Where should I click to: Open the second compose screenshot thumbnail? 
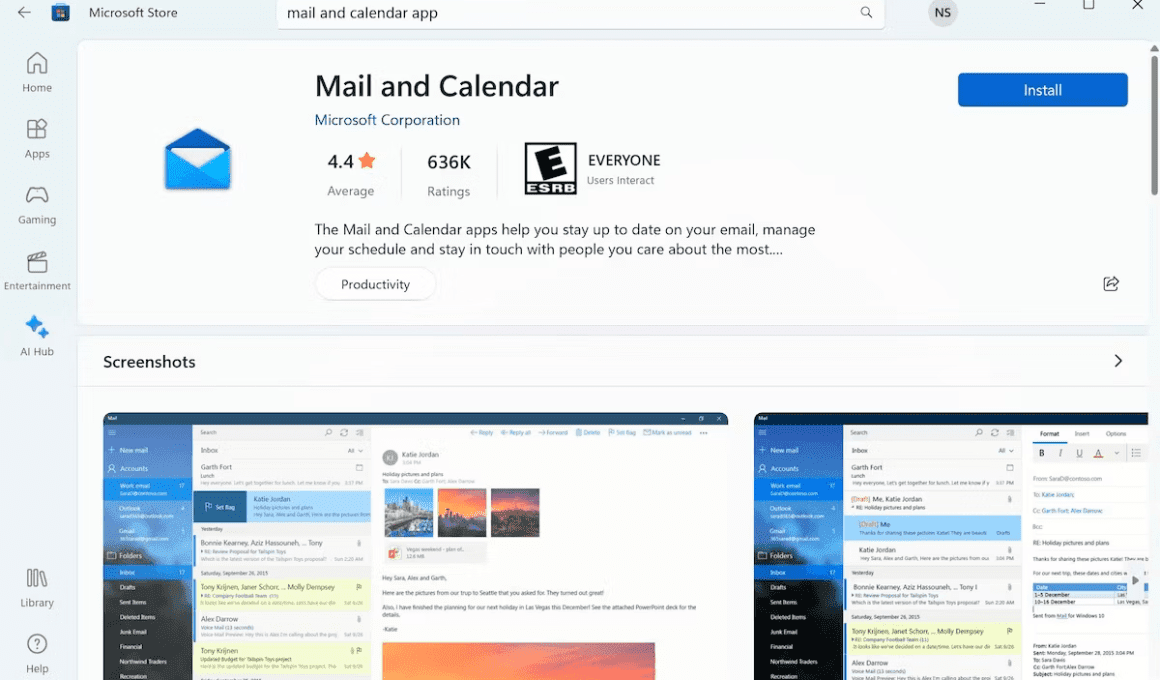pos(951,546)
